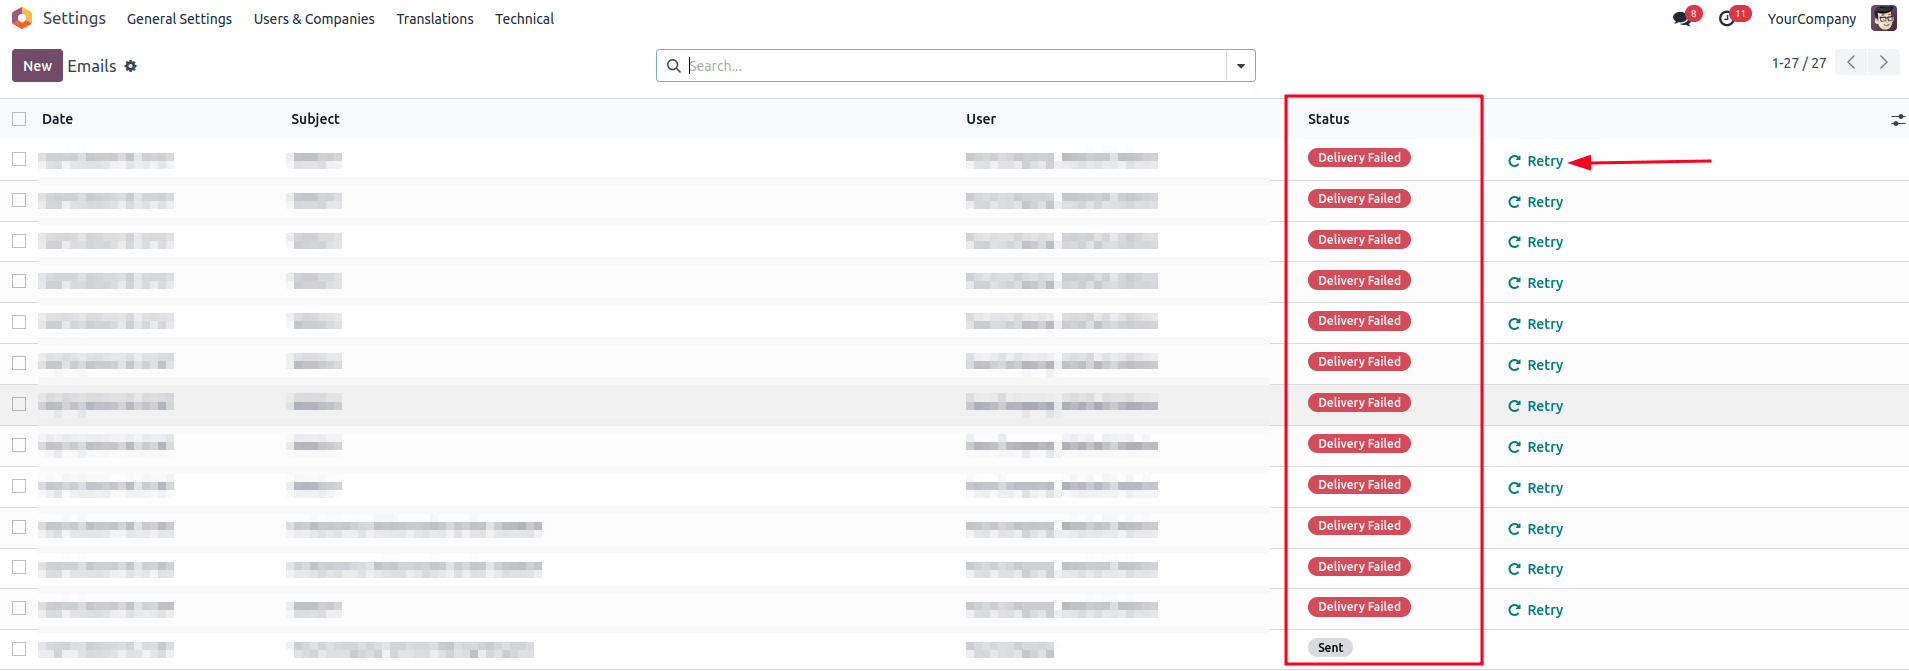Toggle the select-all header checkbox
The image size is (1909, 671).
click(19, 119)
